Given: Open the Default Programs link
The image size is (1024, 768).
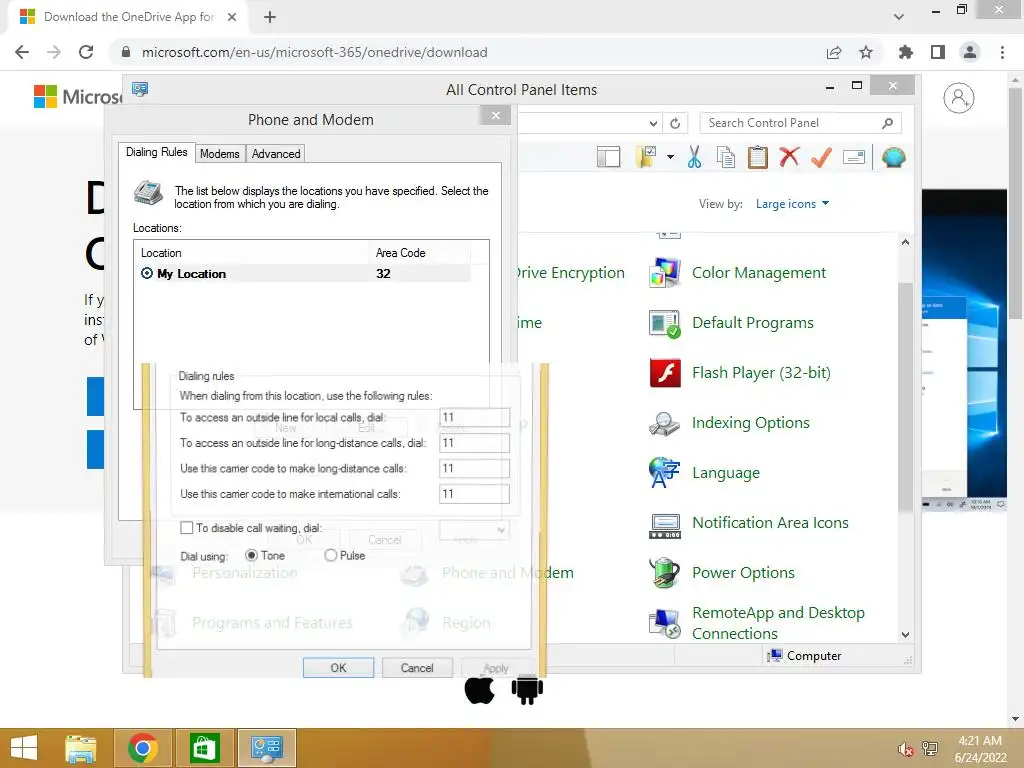Looking at the screenshot, I should pos(752,323).
